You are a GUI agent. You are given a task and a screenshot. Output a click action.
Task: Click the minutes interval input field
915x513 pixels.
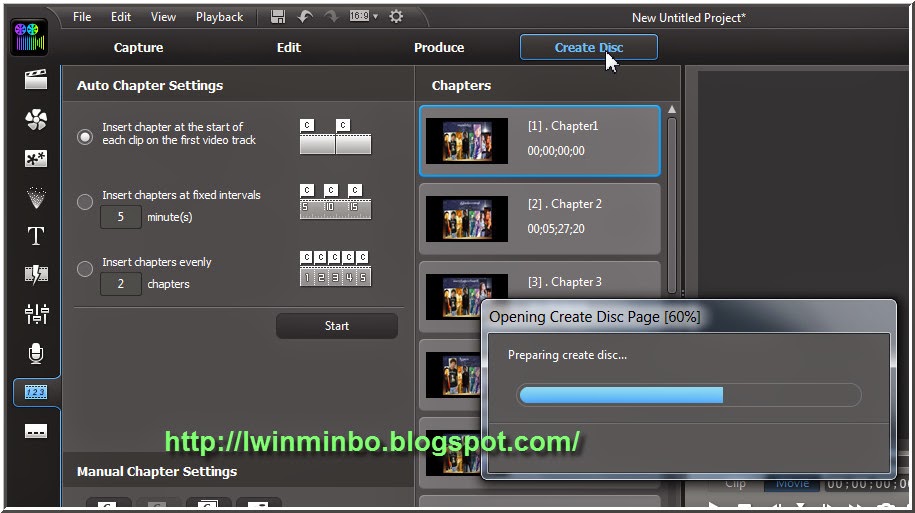tap(121, 217)
